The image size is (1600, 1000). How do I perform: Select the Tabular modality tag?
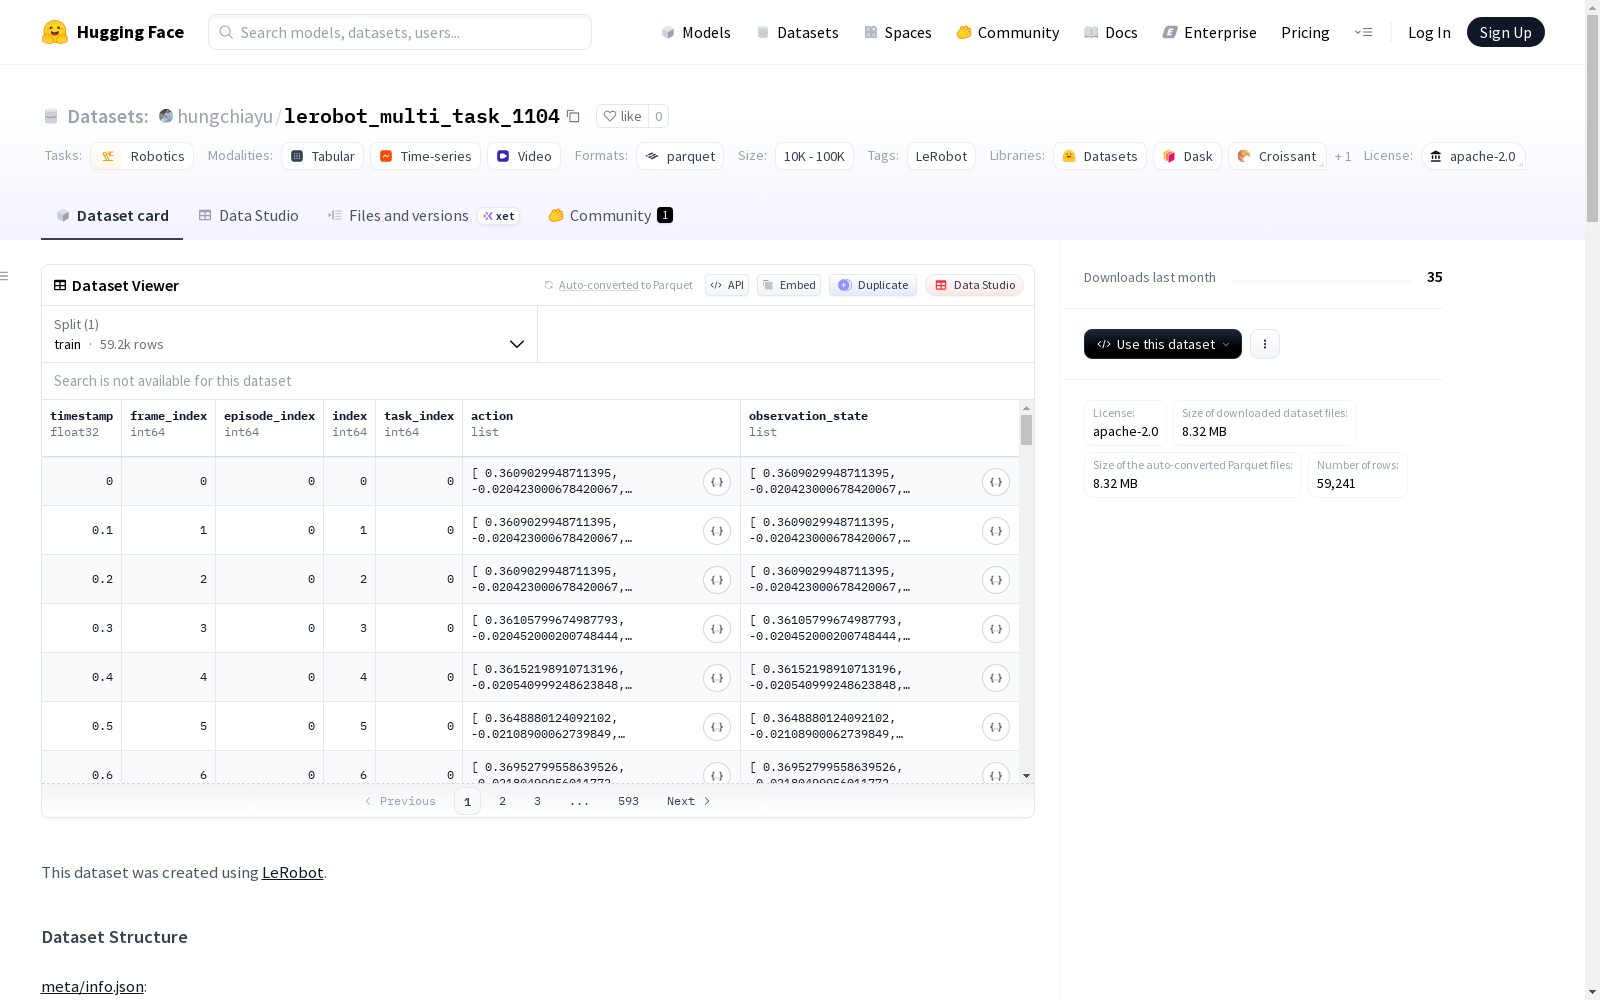point(322,156)
